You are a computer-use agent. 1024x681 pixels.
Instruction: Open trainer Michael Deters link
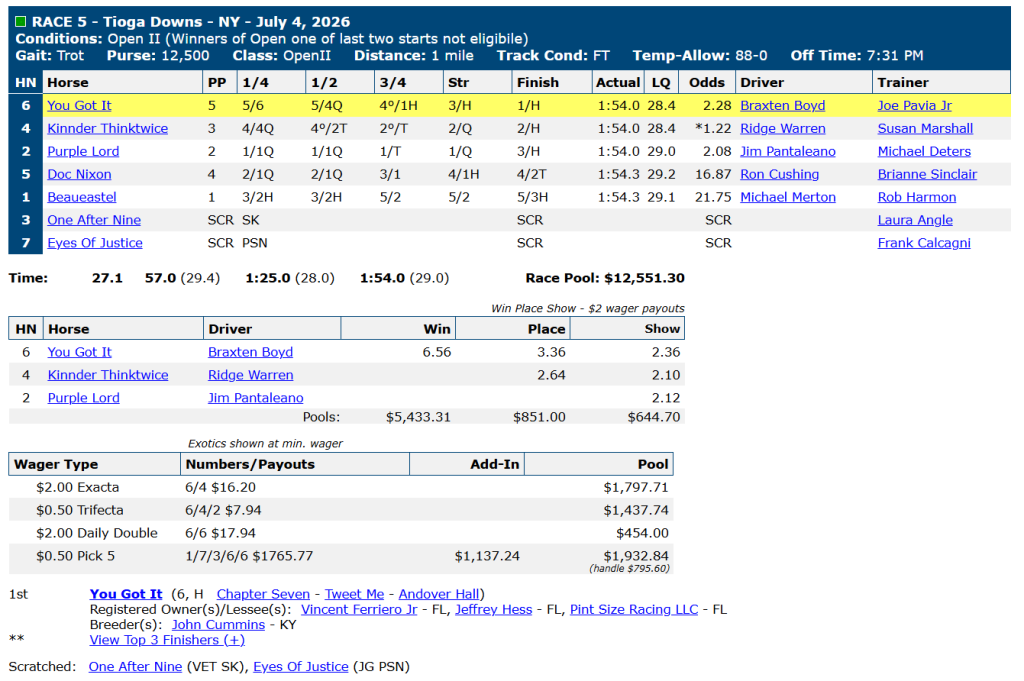tap(924, 151)
